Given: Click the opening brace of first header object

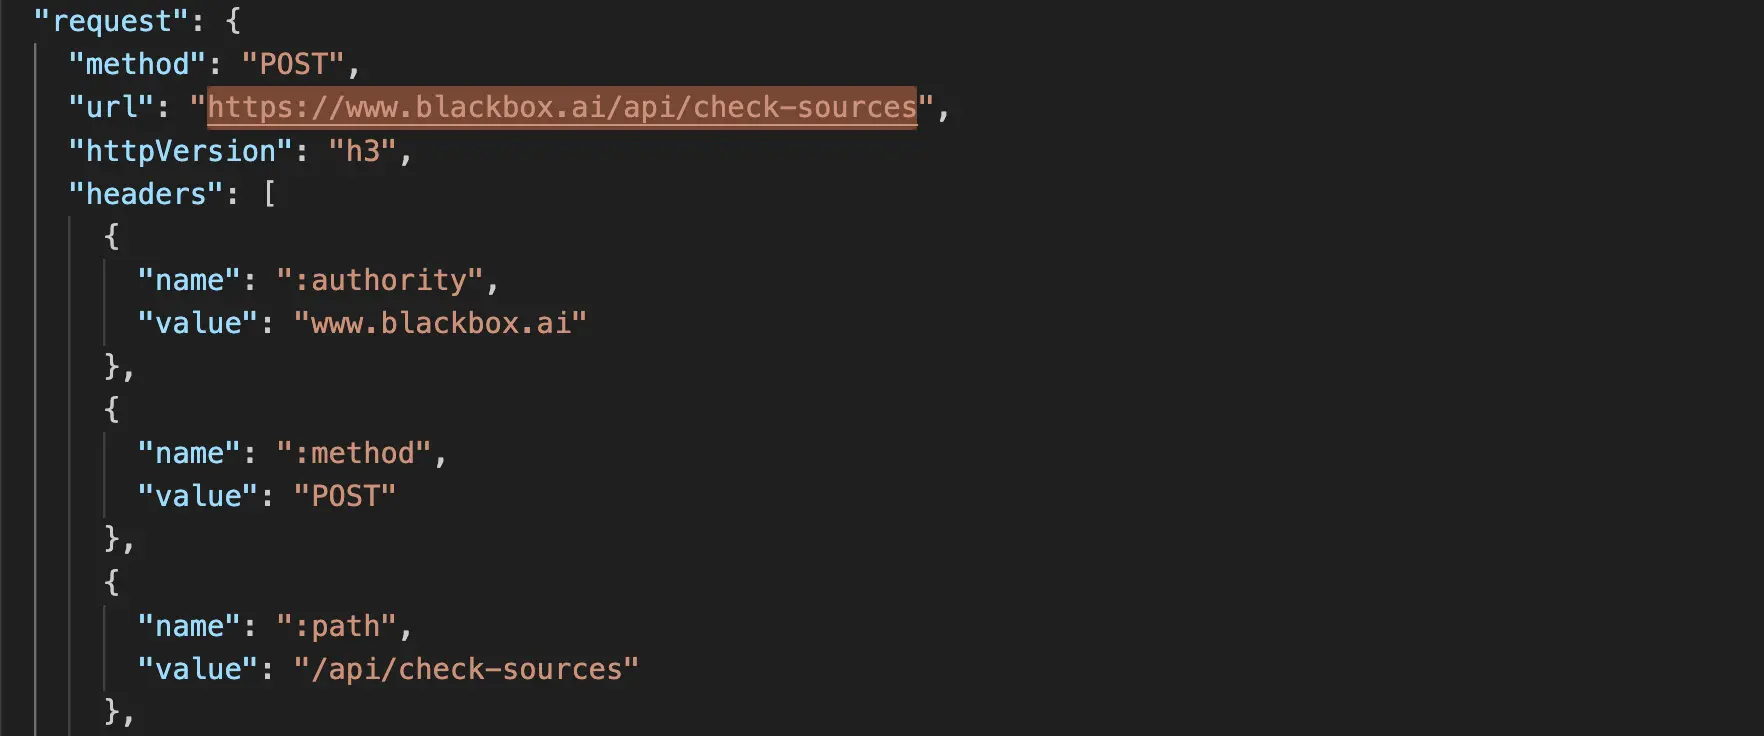Looking at the screenshot, I should pos(112,237).
